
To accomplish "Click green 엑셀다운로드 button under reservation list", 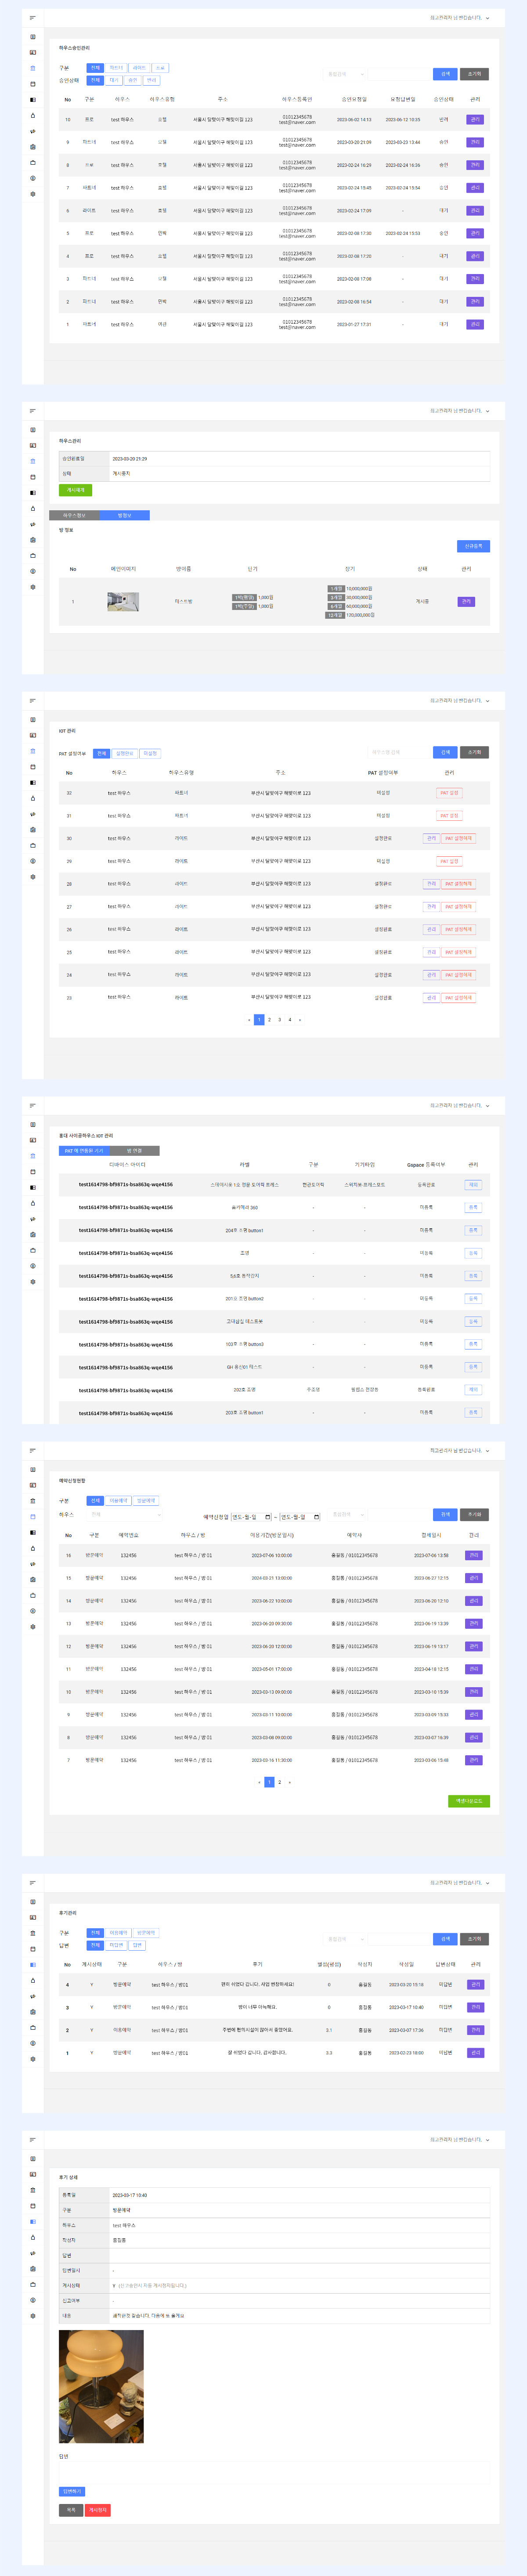I will [468, 1801].
